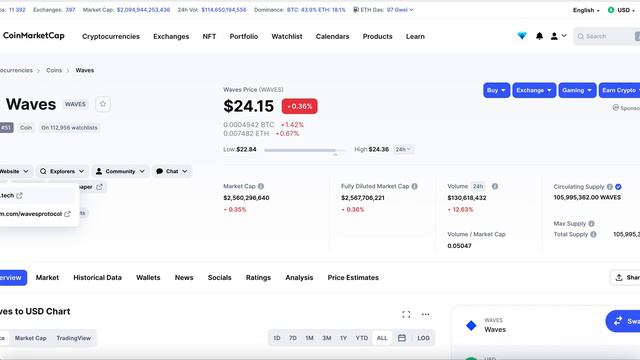The image size is (640, 360).
Task: Switch to Historical Data tab
Action: click(97, 278)
